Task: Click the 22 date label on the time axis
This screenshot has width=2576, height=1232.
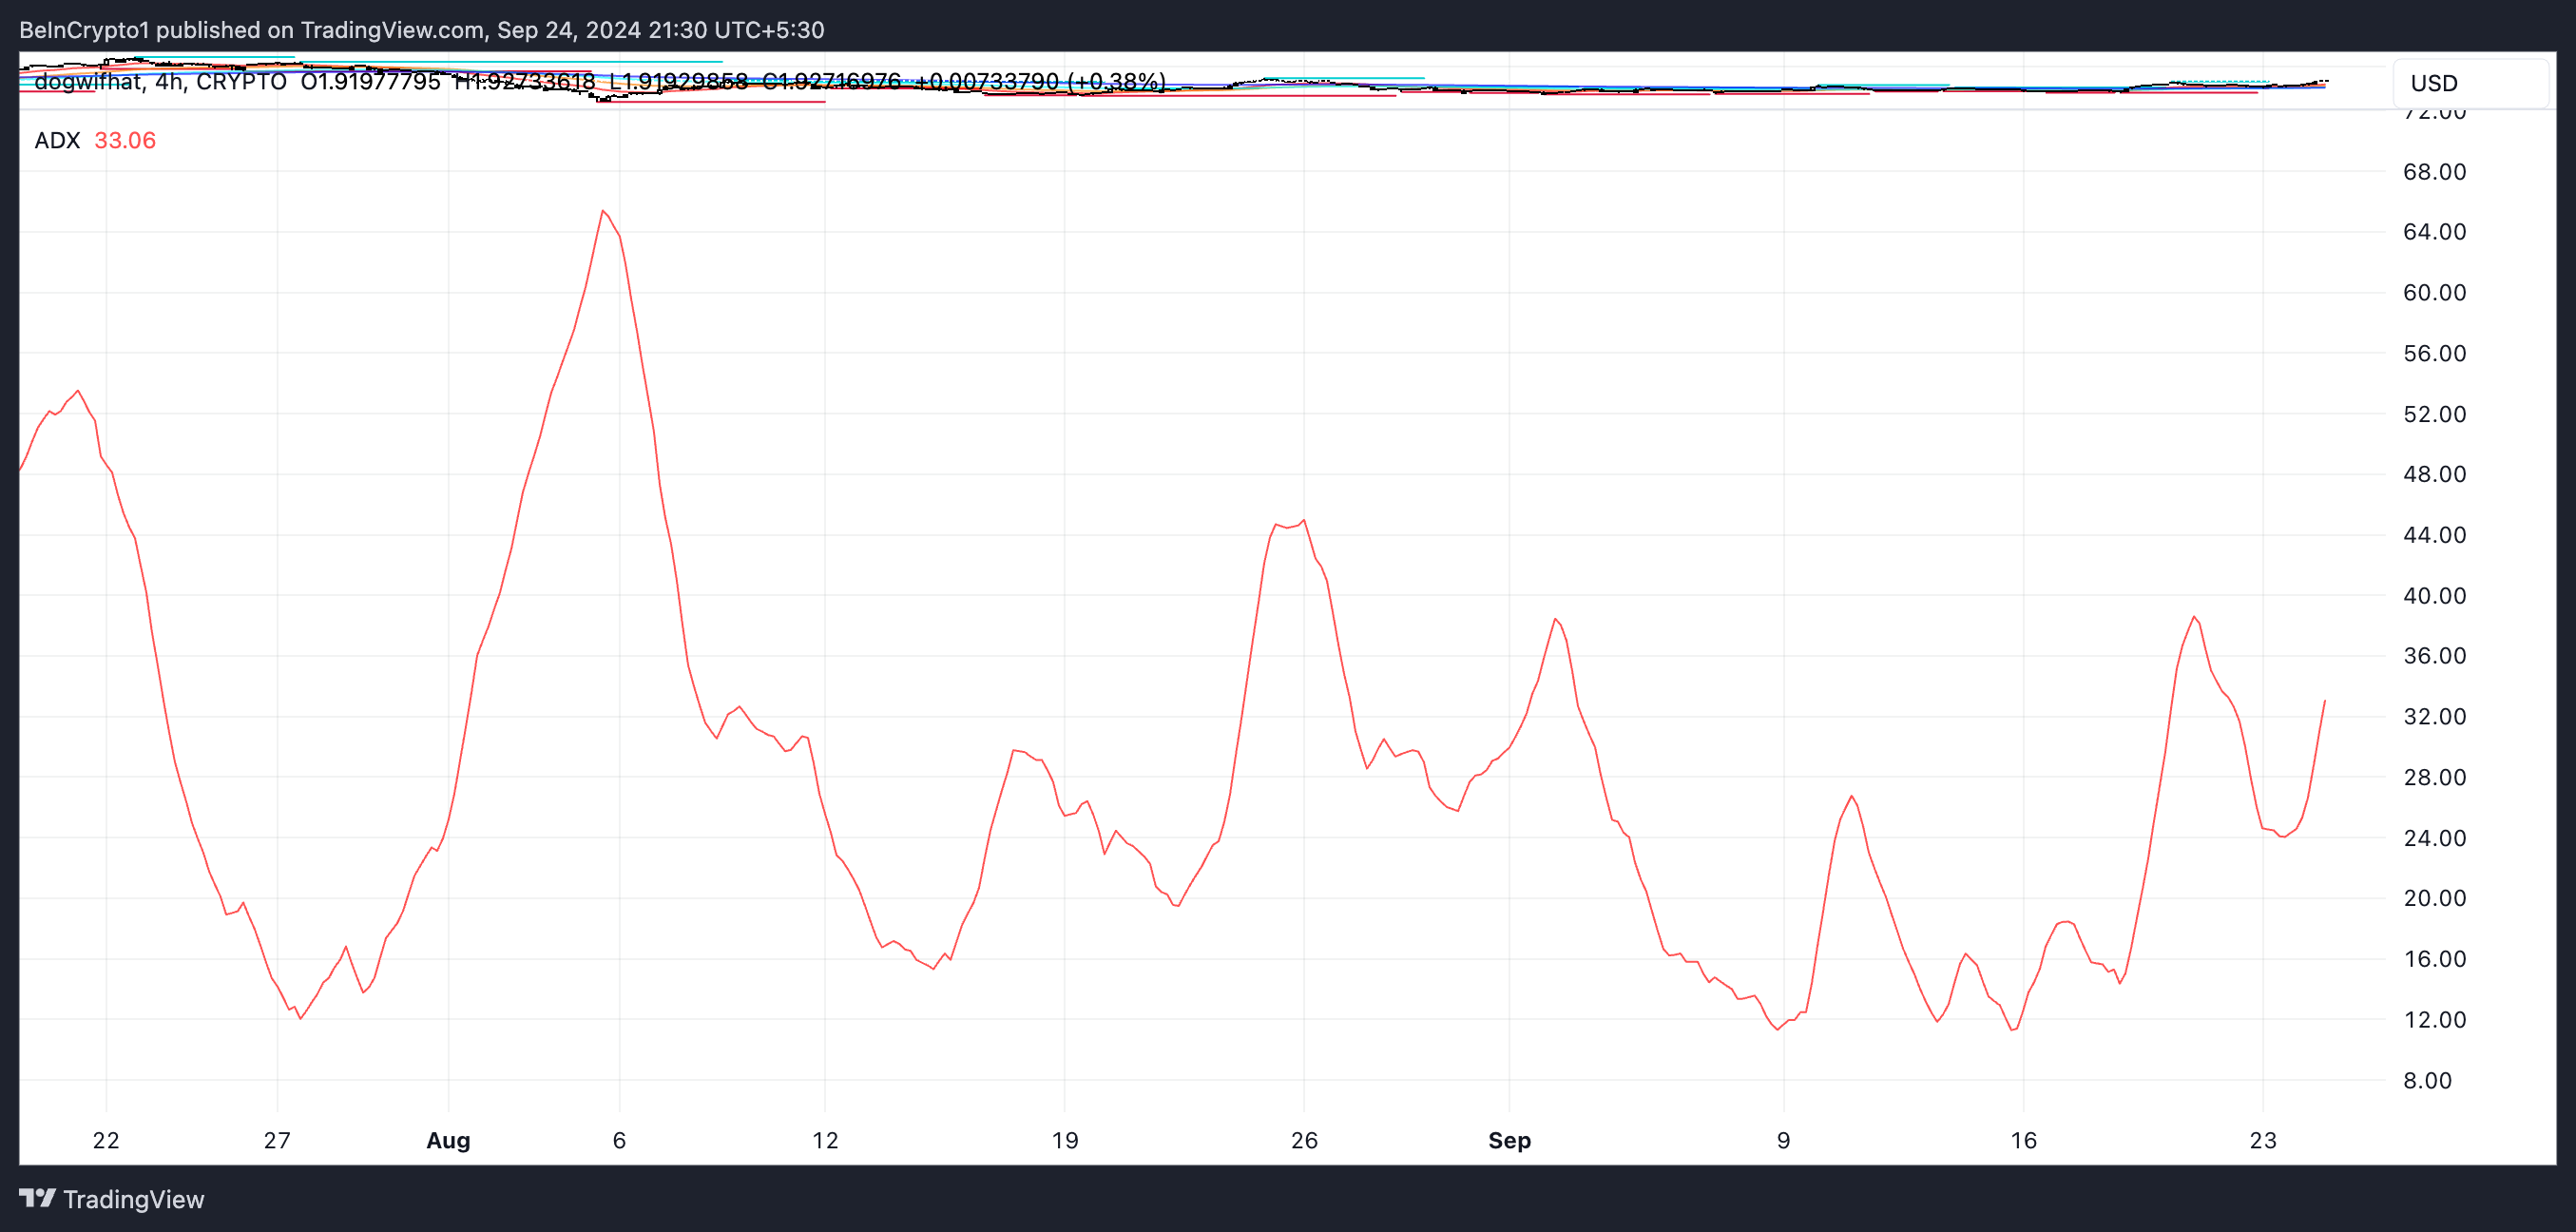Action: pyautogui.click(x=106, y=1140)
